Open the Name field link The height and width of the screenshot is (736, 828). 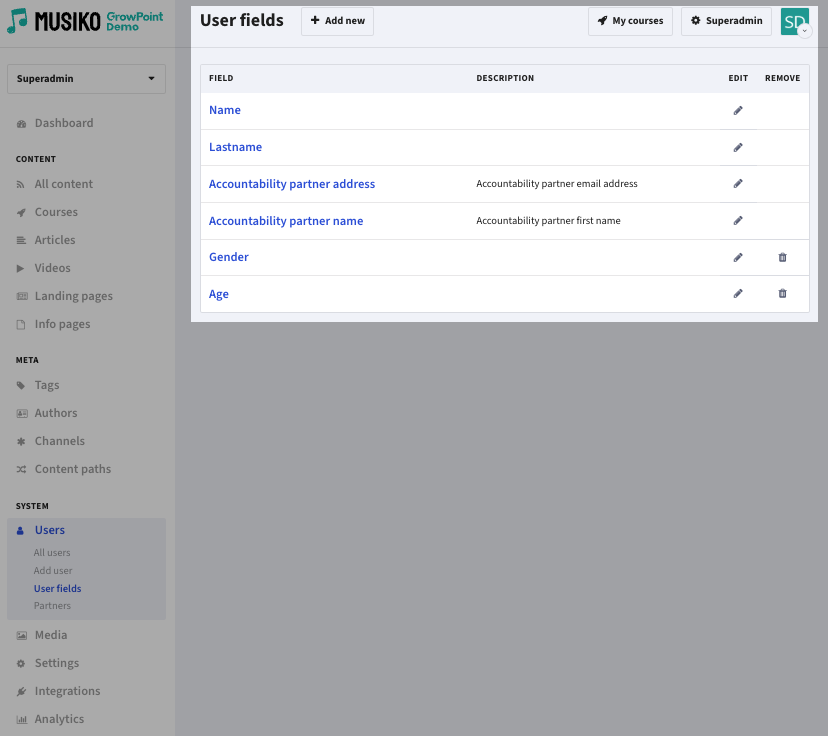224,110
